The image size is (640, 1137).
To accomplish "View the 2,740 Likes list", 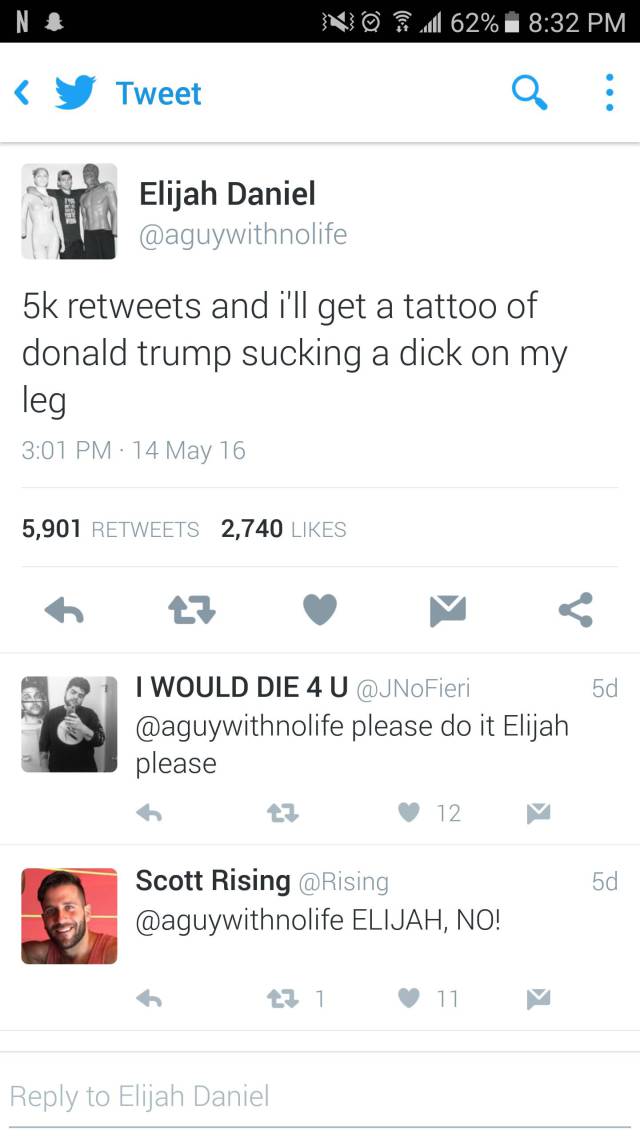I will 283,529.
